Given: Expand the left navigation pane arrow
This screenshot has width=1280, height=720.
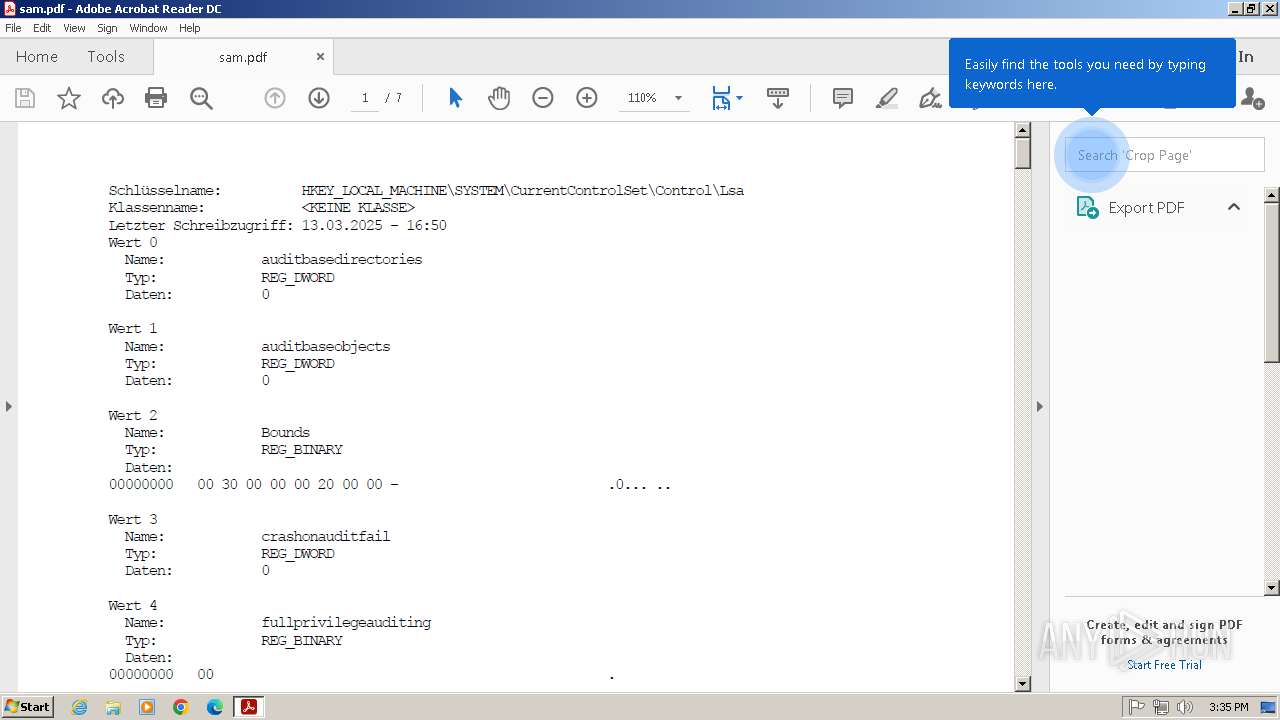Looking at the screenshot, I should [x=8, y=406].
